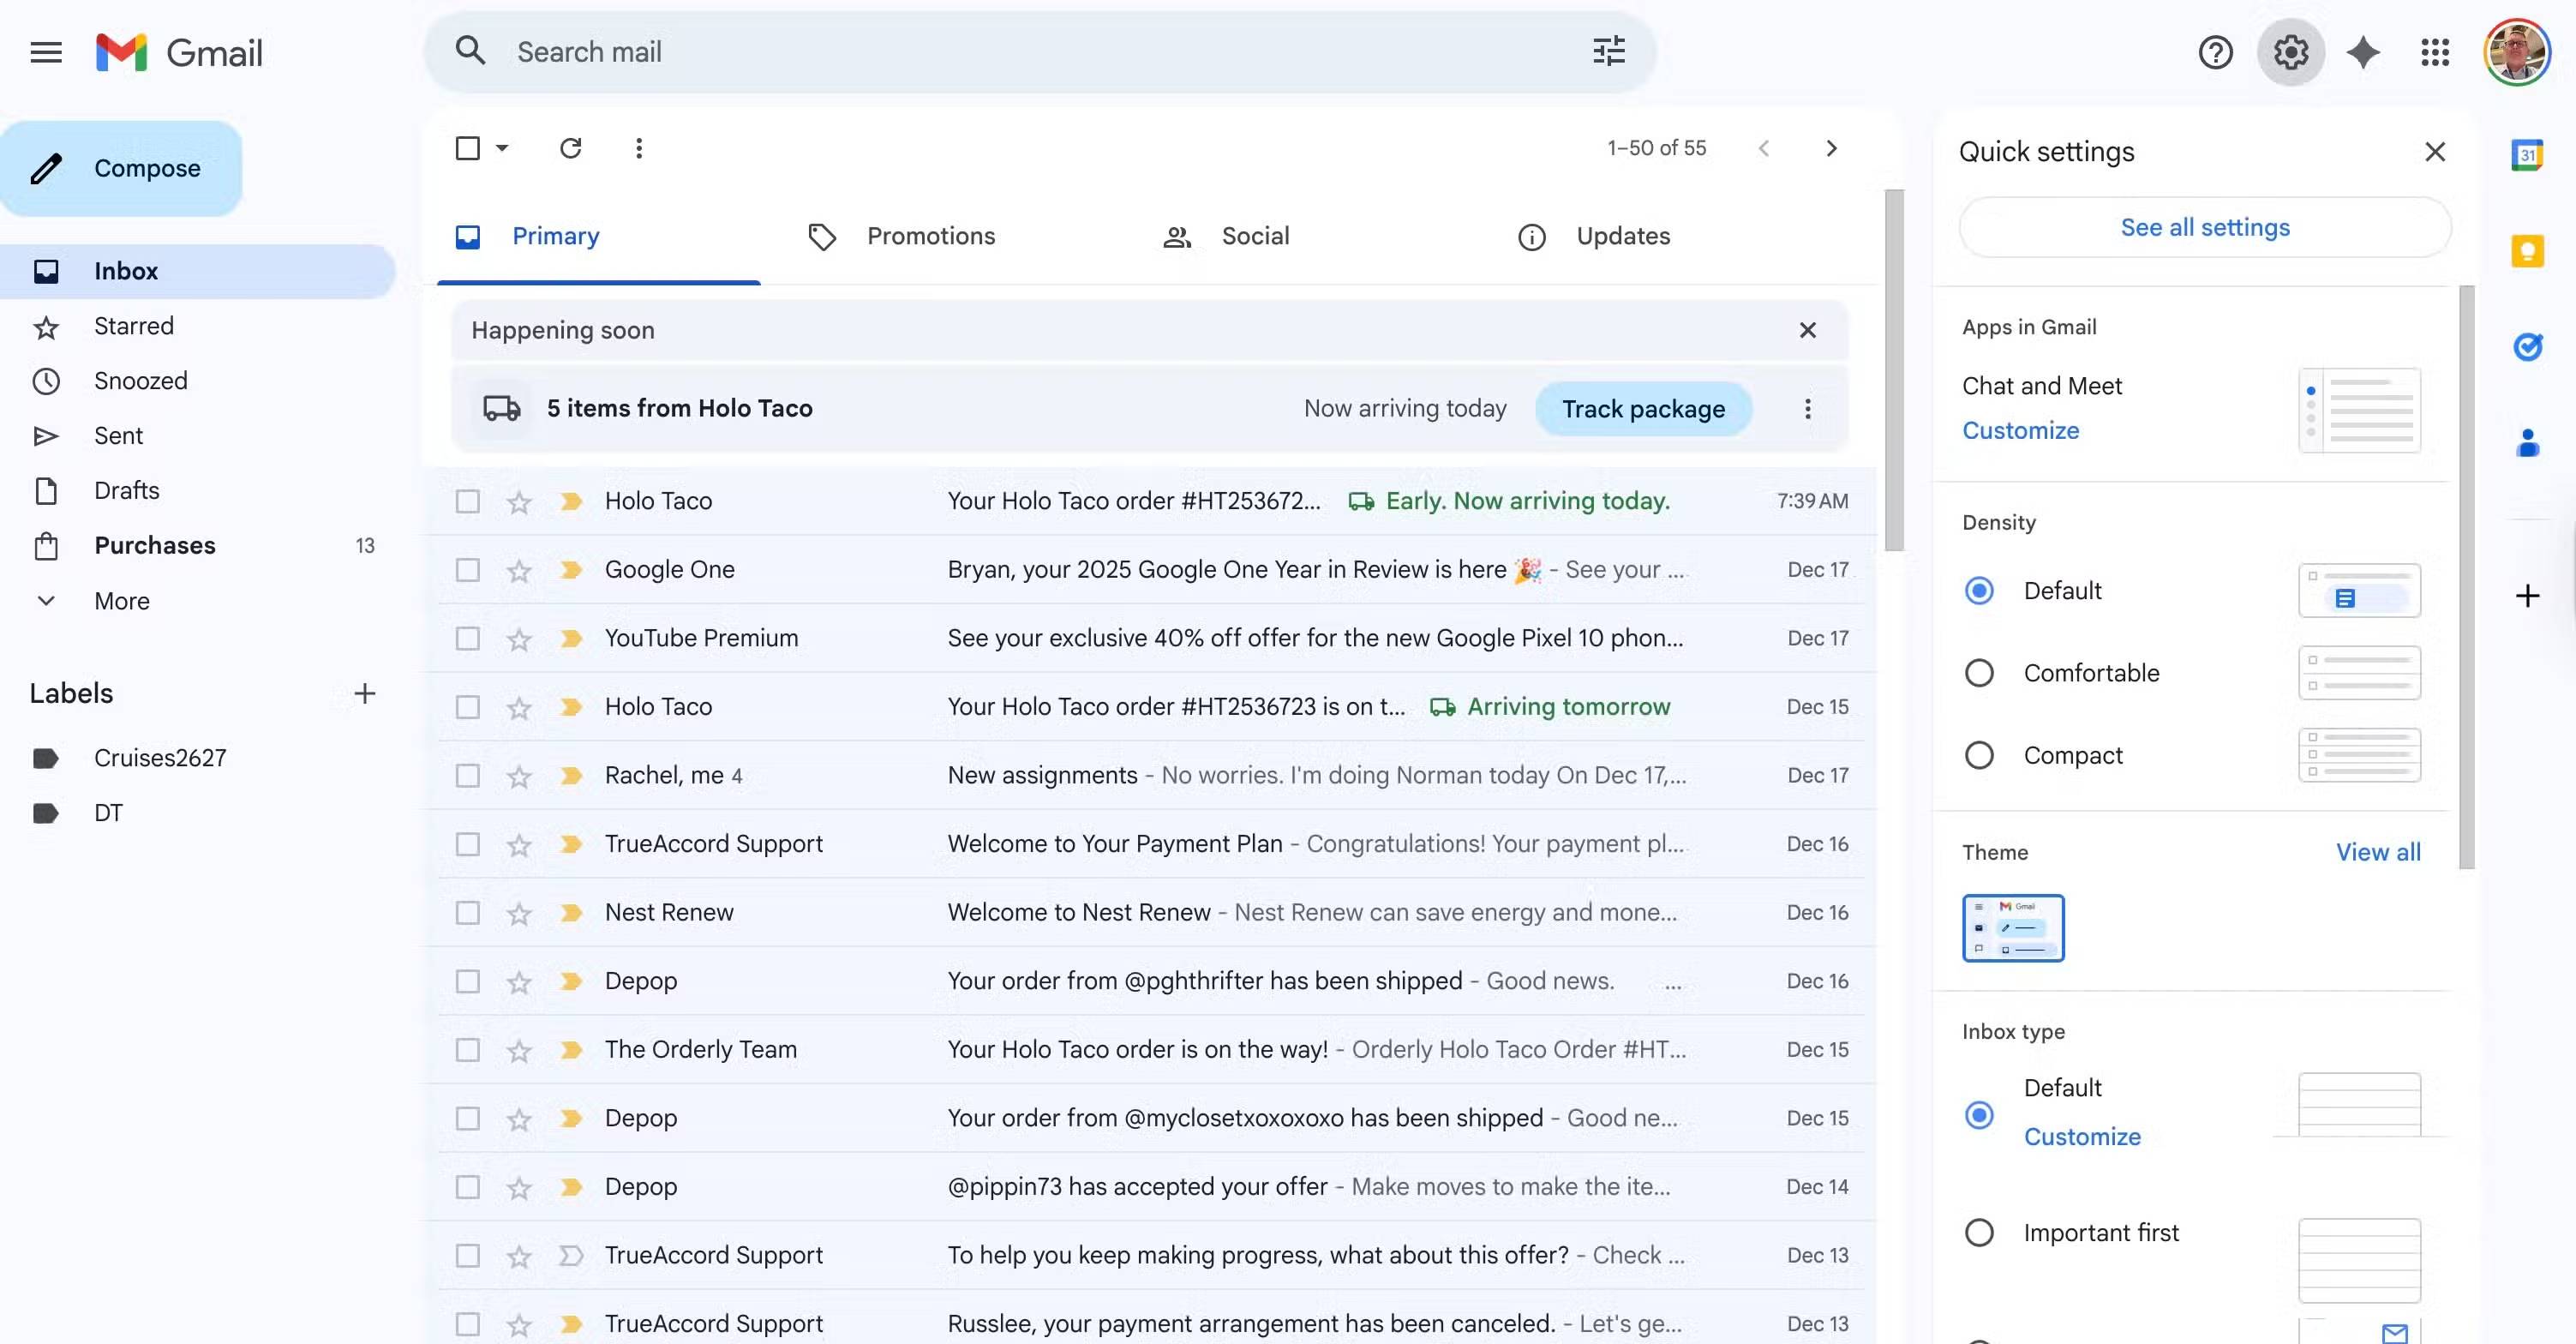
Task: Star the Google One email
Action: tap(519, 569)
